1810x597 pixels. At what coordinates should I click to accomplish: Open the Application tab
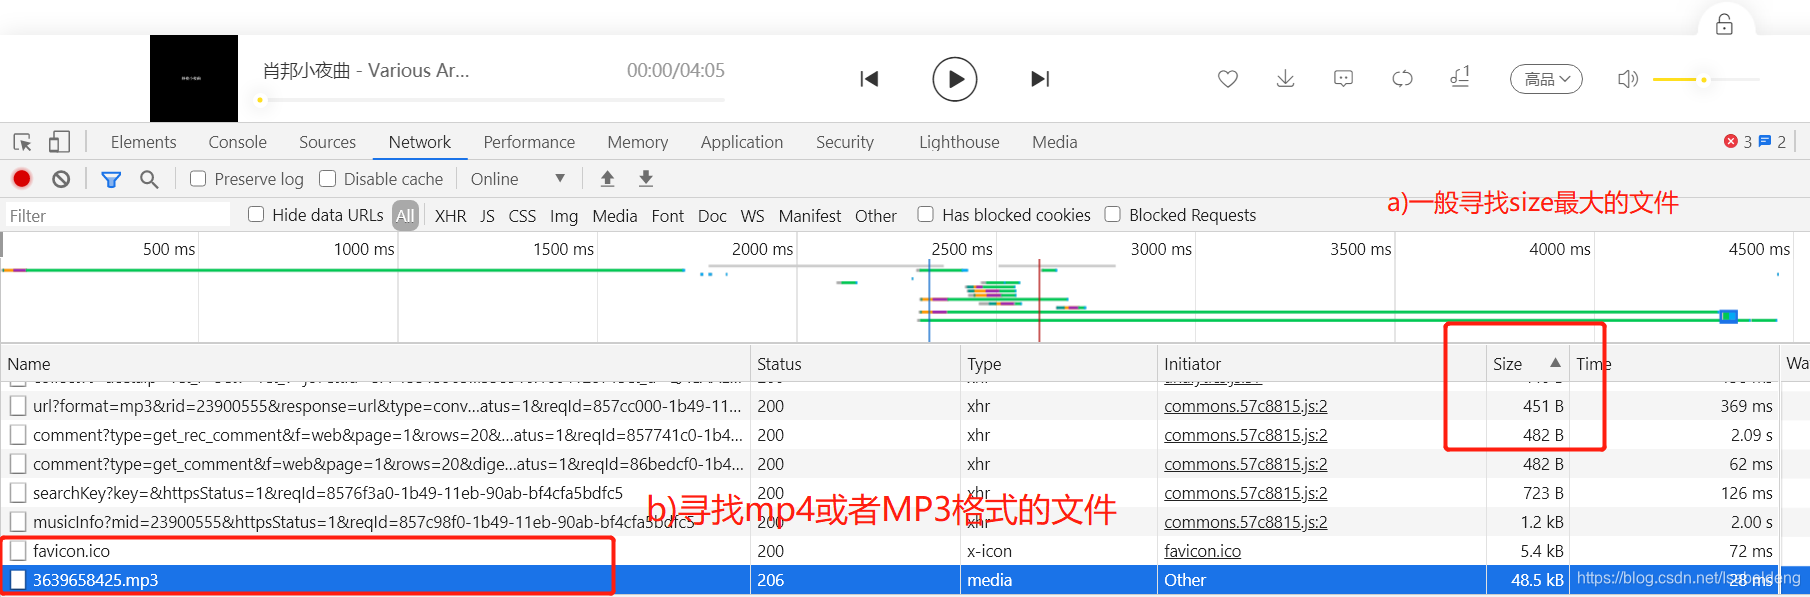click(742, 142)
